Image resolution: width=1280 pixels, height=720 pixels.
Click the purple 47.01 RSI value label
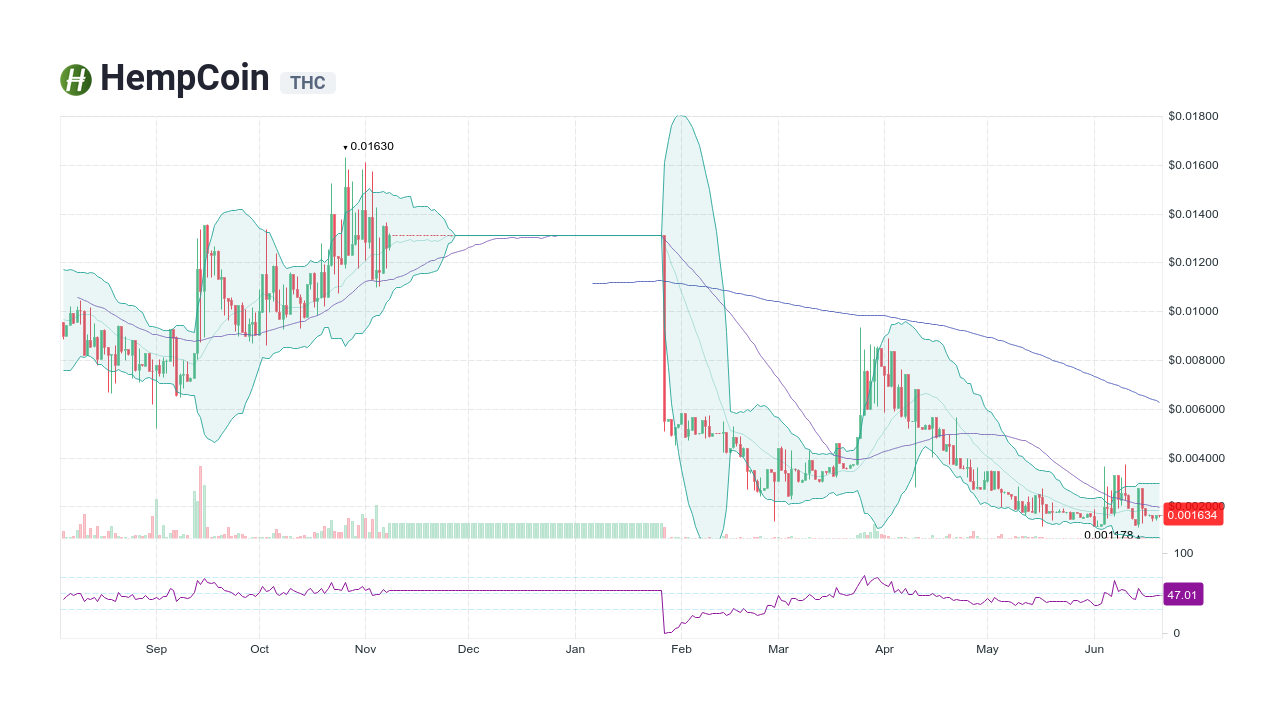[1183, 595]
